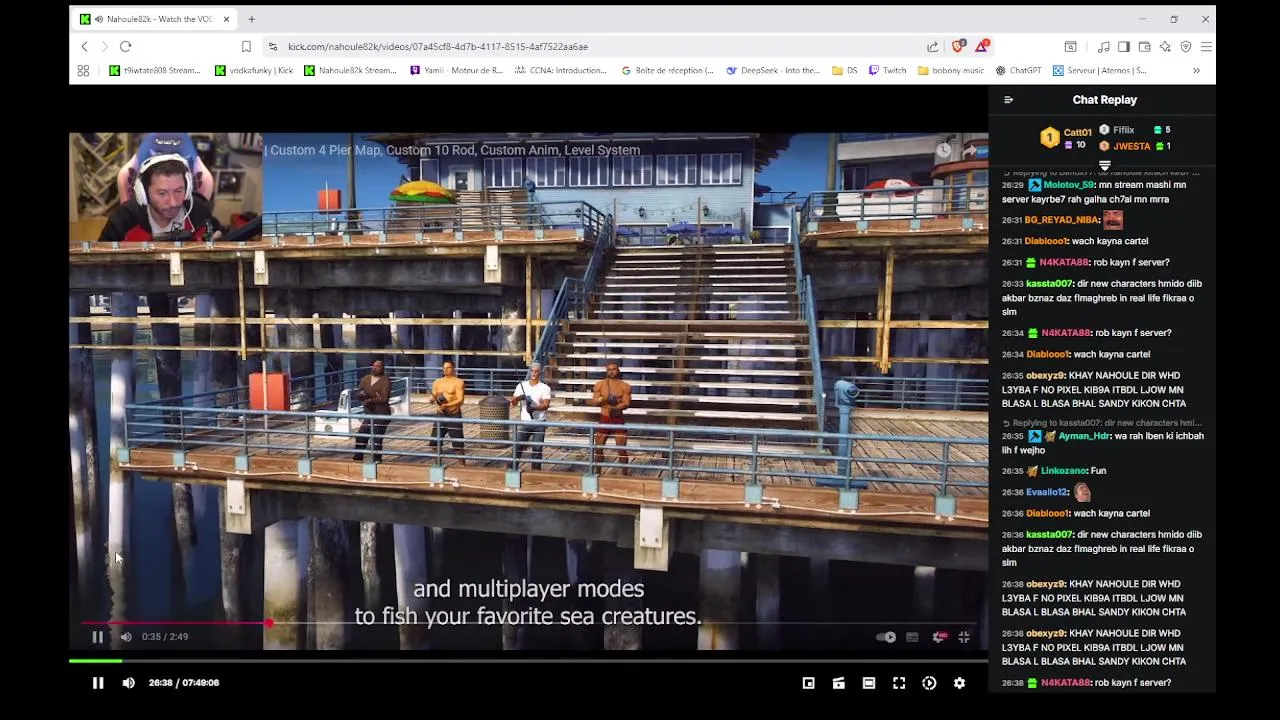The height and width of the screenshot is (720, 1280).
Task: Open the browser main menu
Action: coord(1206,47)
